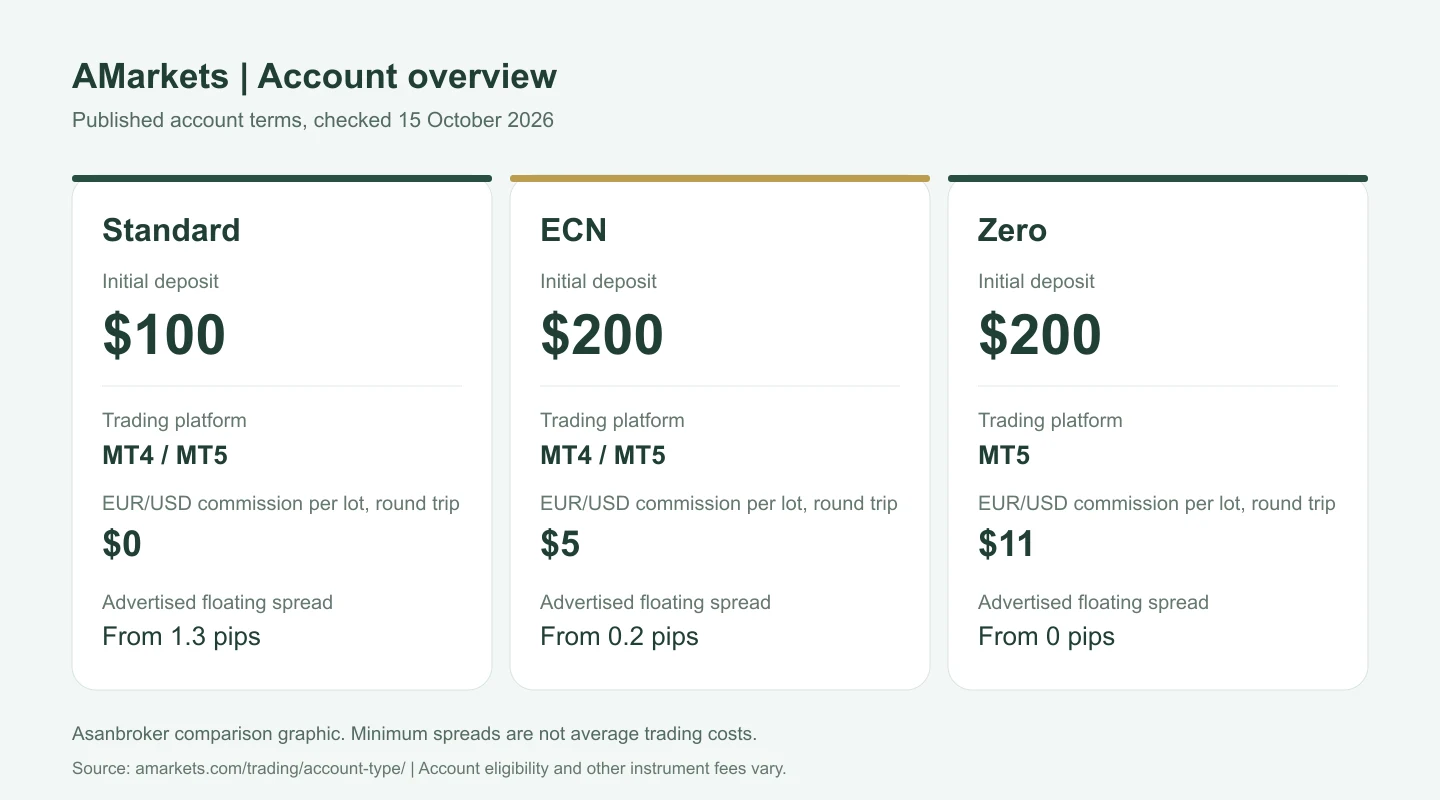Image resolution: width=1440 pixels, height=800 pixels.
Task: Click 'From 1.3 pips' spread text
Action: tap(181, 637)
